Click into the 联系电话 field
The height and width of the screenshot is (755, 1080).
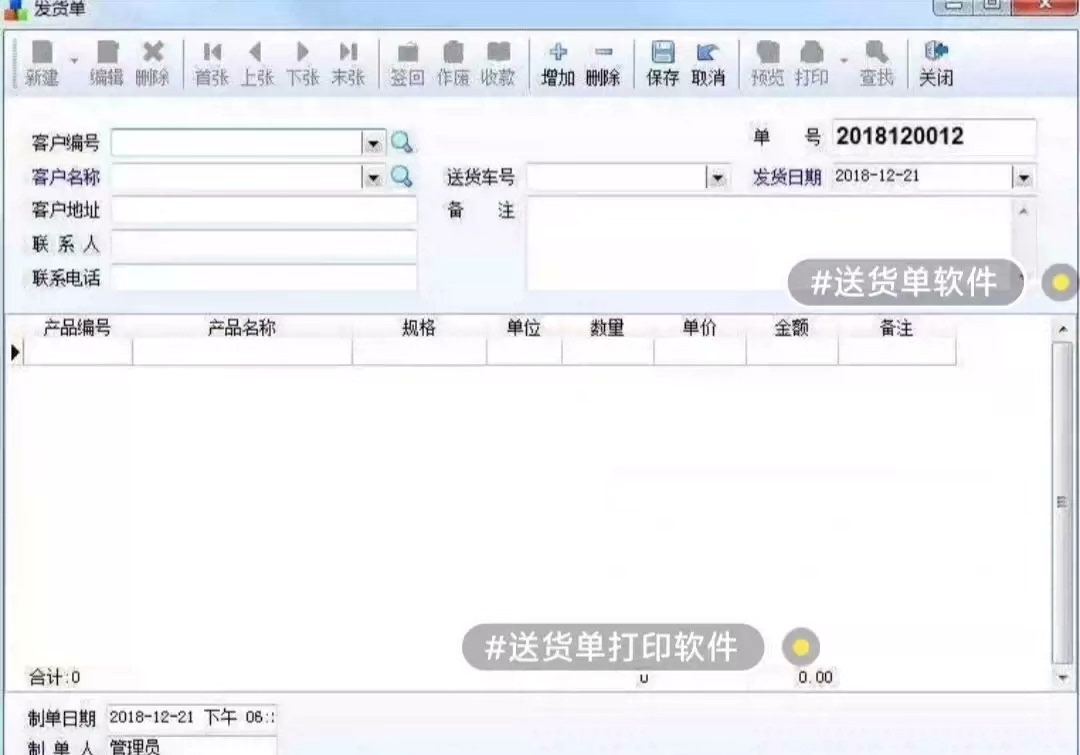pyautogui.click(x=264, y=278)
